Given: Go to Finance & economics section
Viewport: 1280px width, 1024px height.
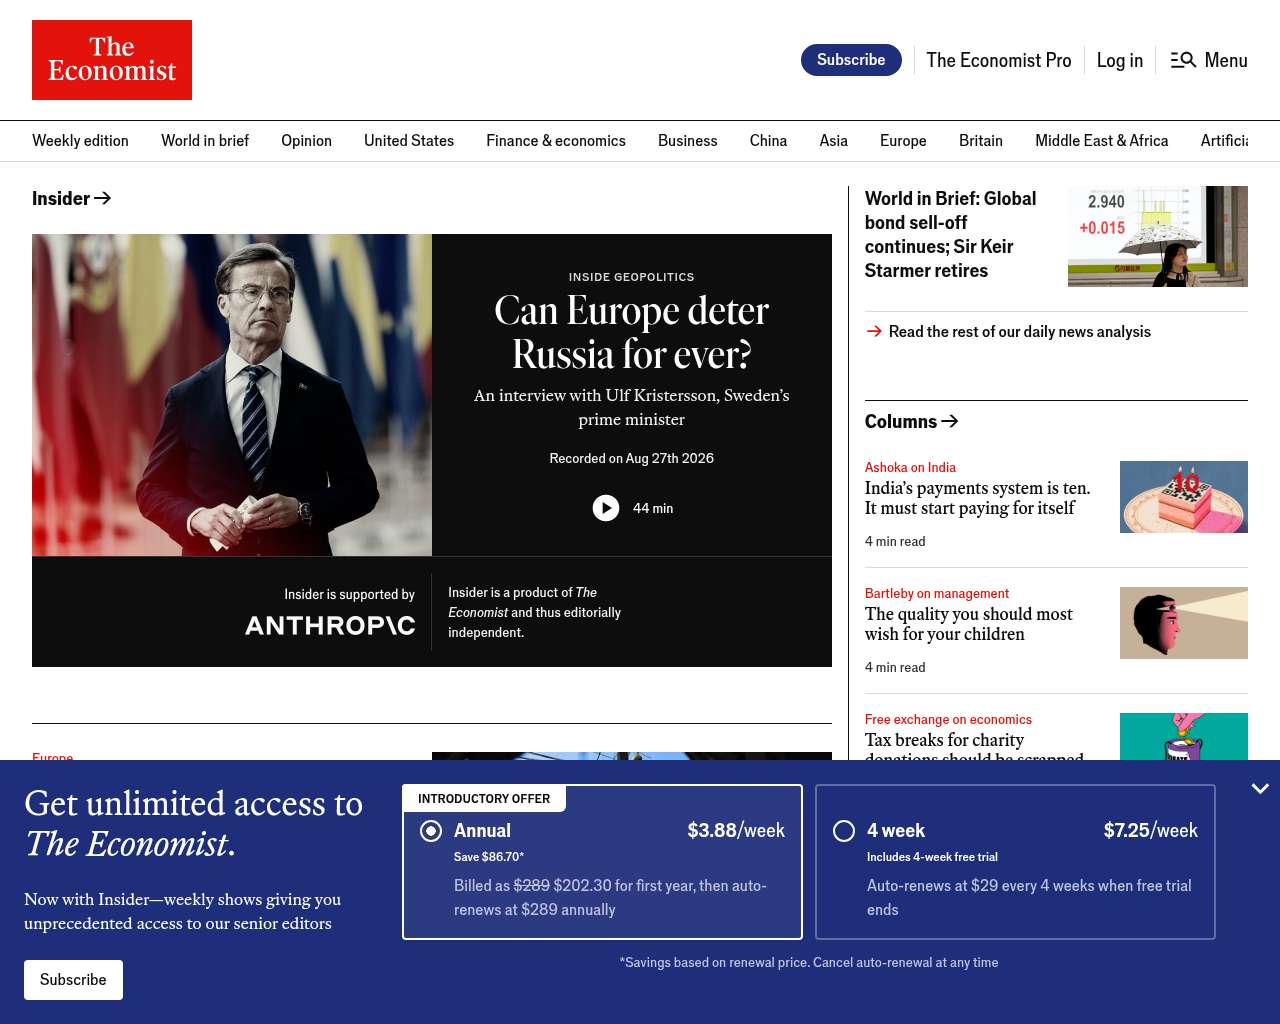Looking at the screenshot, I should (556, 140).
